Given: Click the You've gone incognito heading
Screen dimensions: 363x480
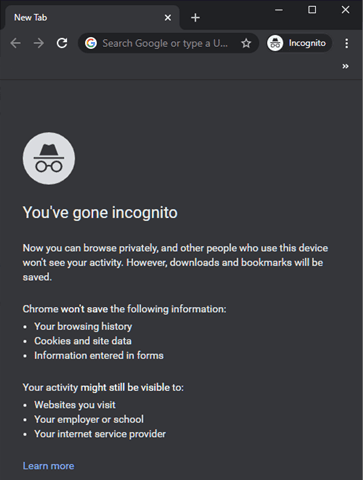Looking at the screenshot, I should 100,213.
